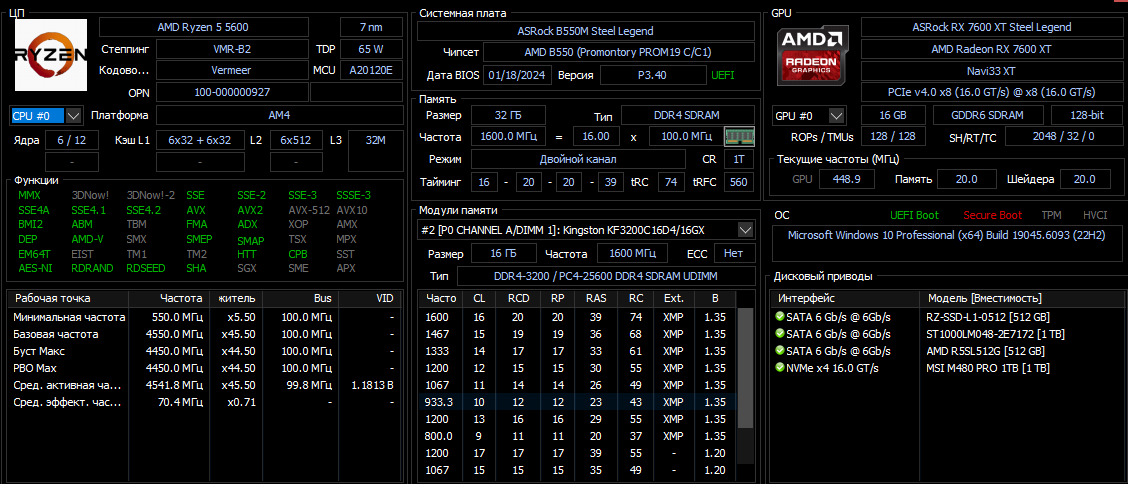This screenshot has width=1128, height=484.
Task: Click the AMD Radeon Graphics logo
Action: tap(812, 55)
